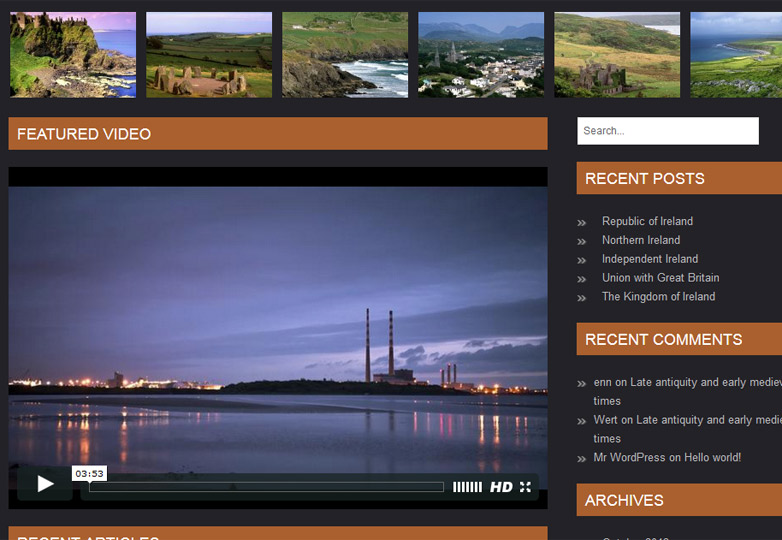Open the rocky coast waves thumbnail
The image size is (782, 540).
[345, 55]
